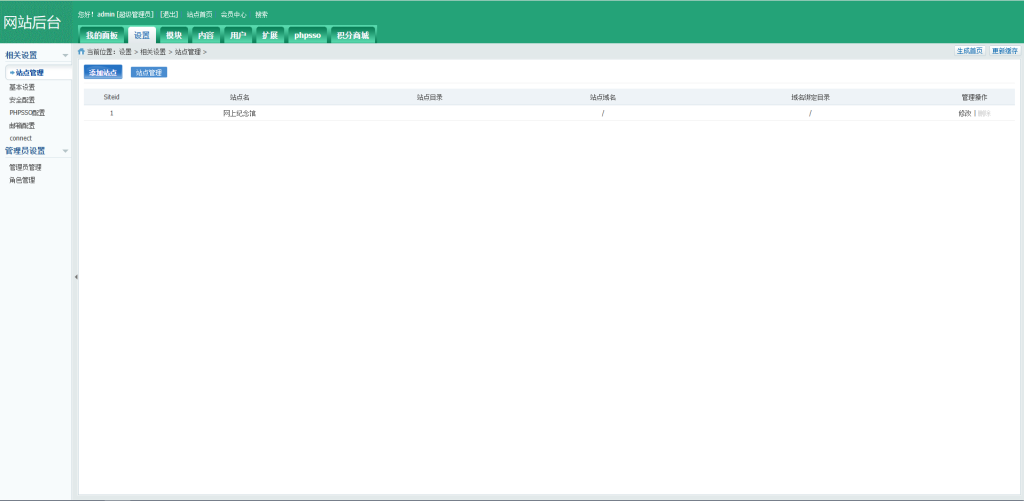Open the 积分商城 tab
The height and width of the screenshot is (501, 1024).
point(352,35)
